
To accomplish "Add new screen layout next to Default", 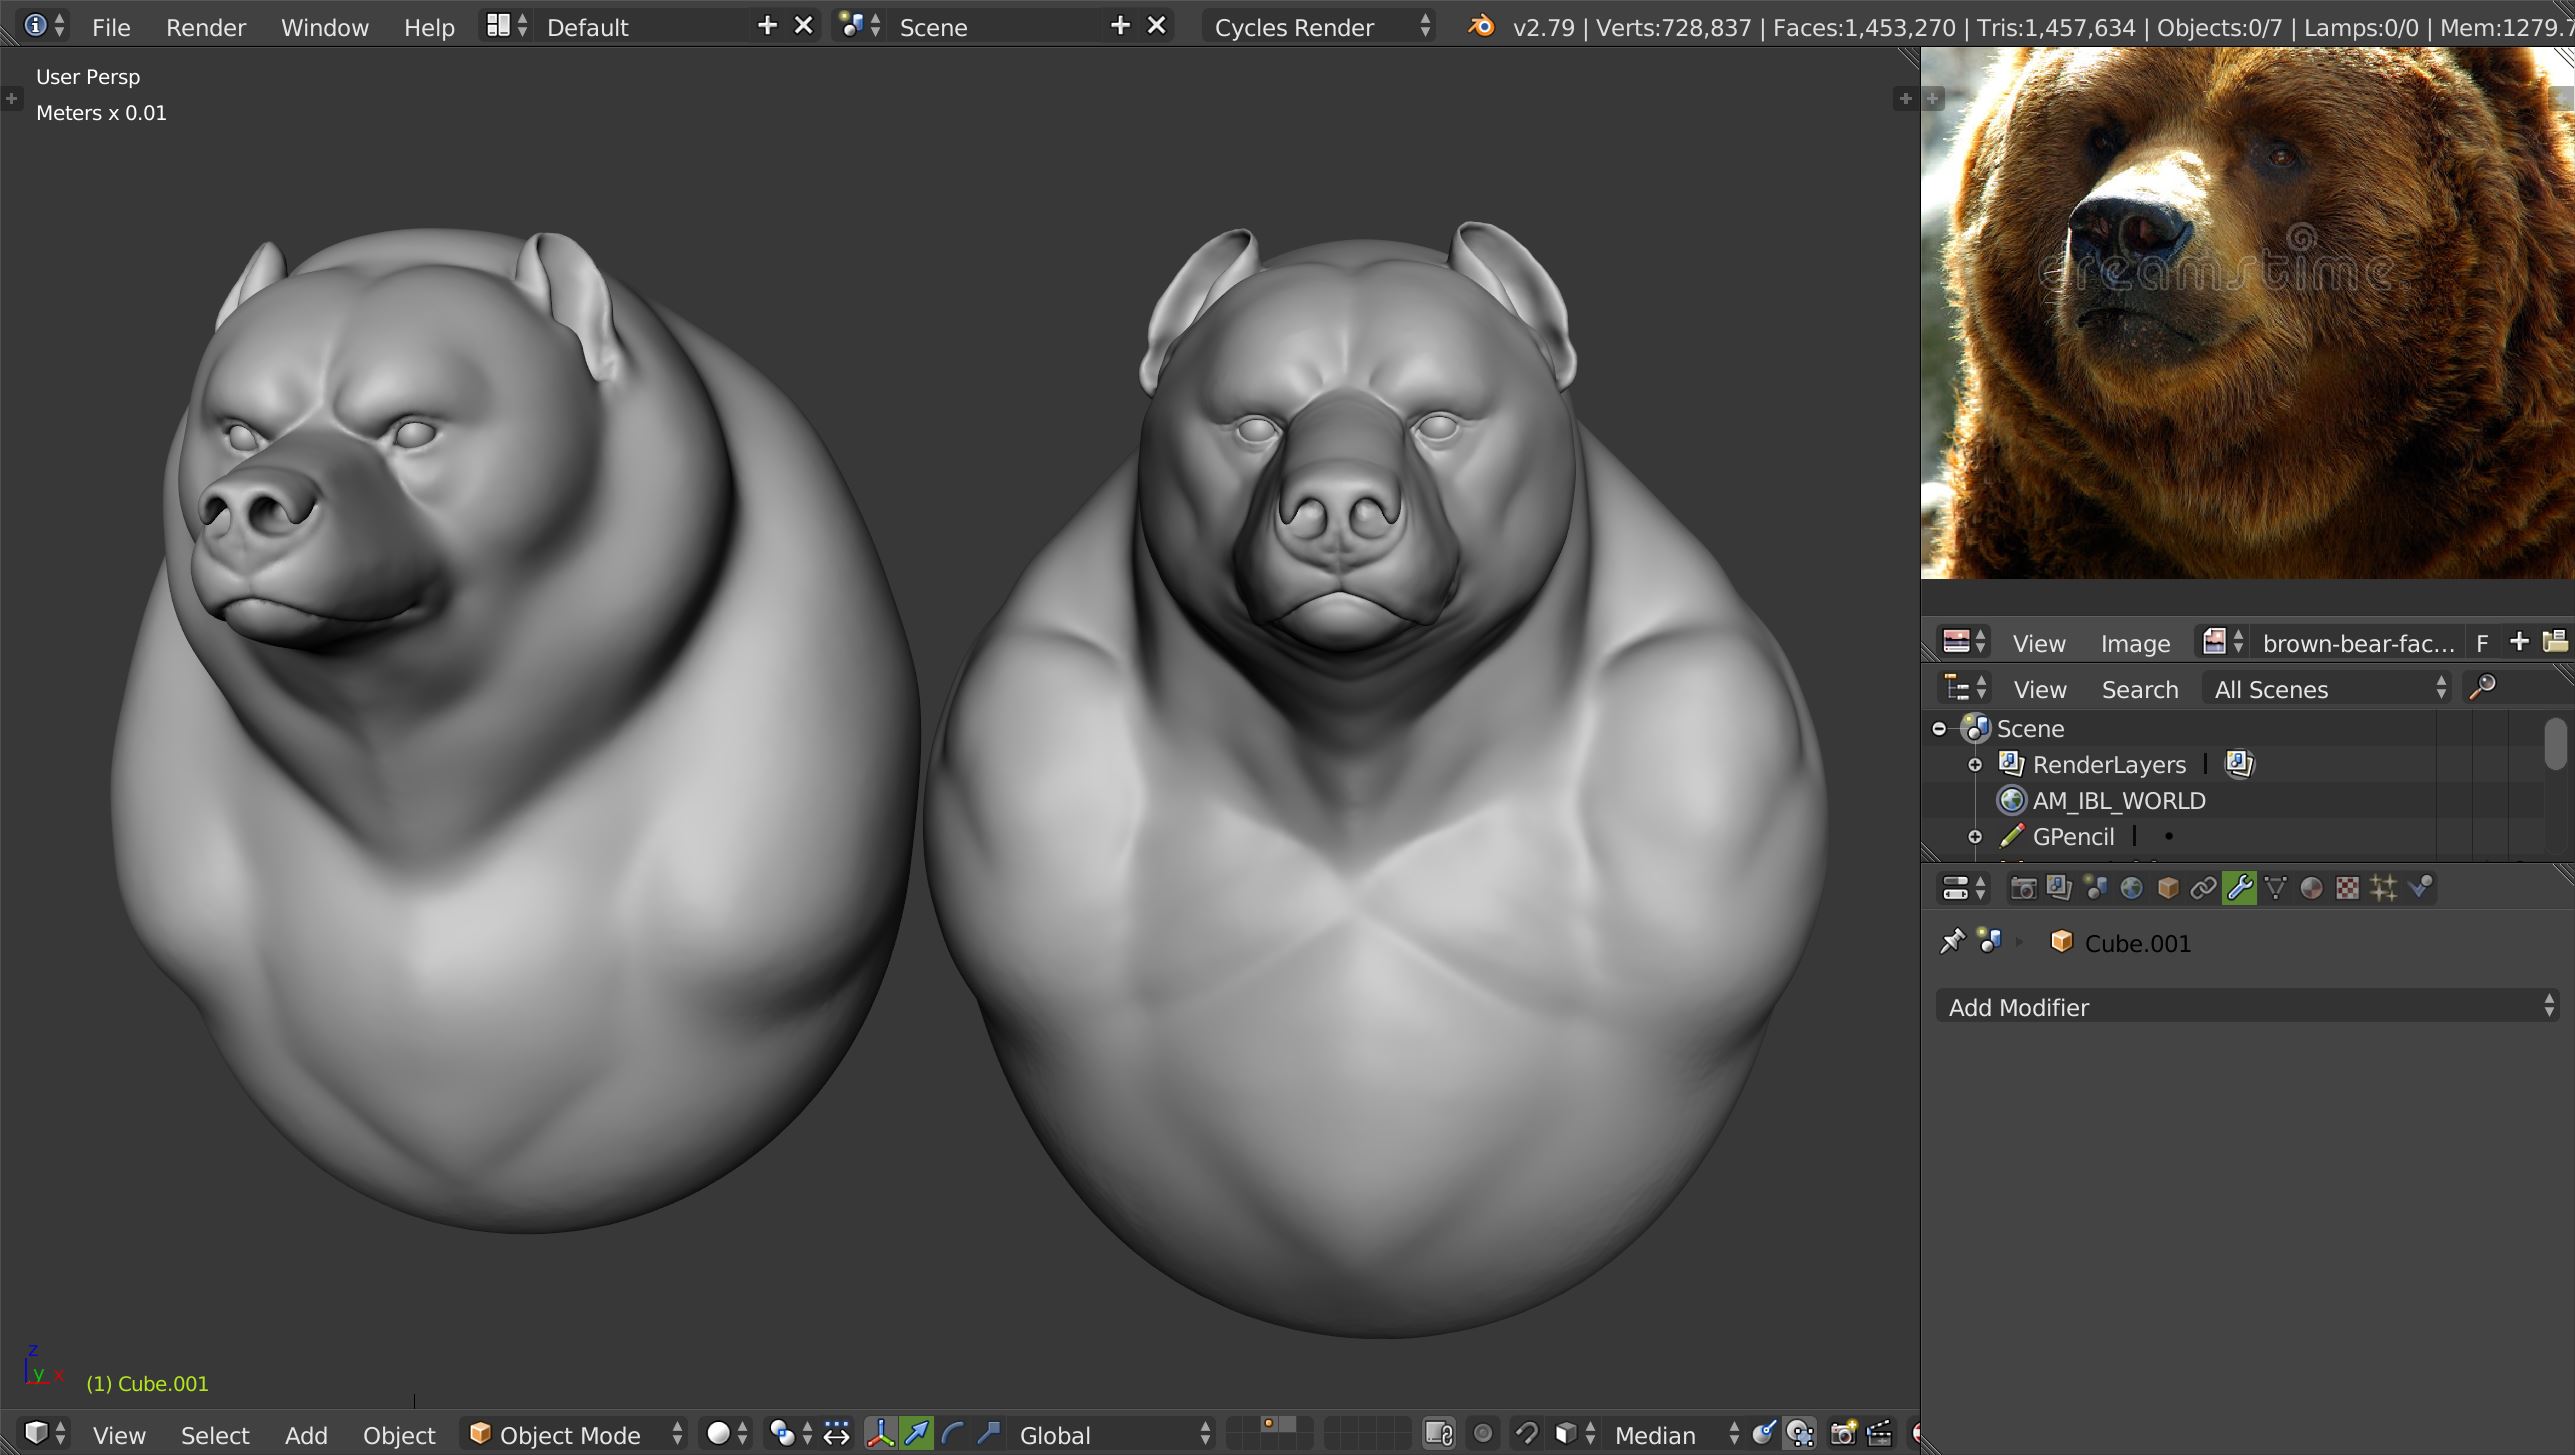I will (x=767, y=26).
